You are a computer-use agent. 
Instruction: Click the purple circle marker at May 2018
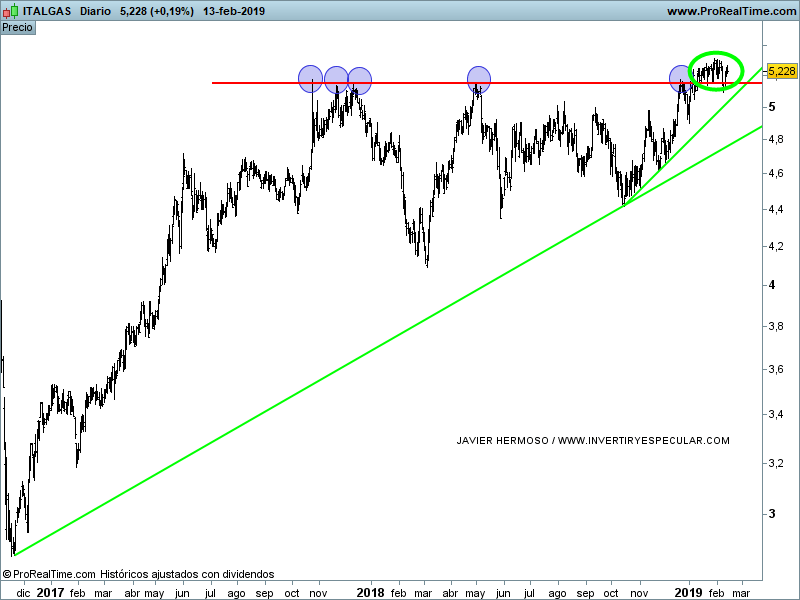click(479, 78)
